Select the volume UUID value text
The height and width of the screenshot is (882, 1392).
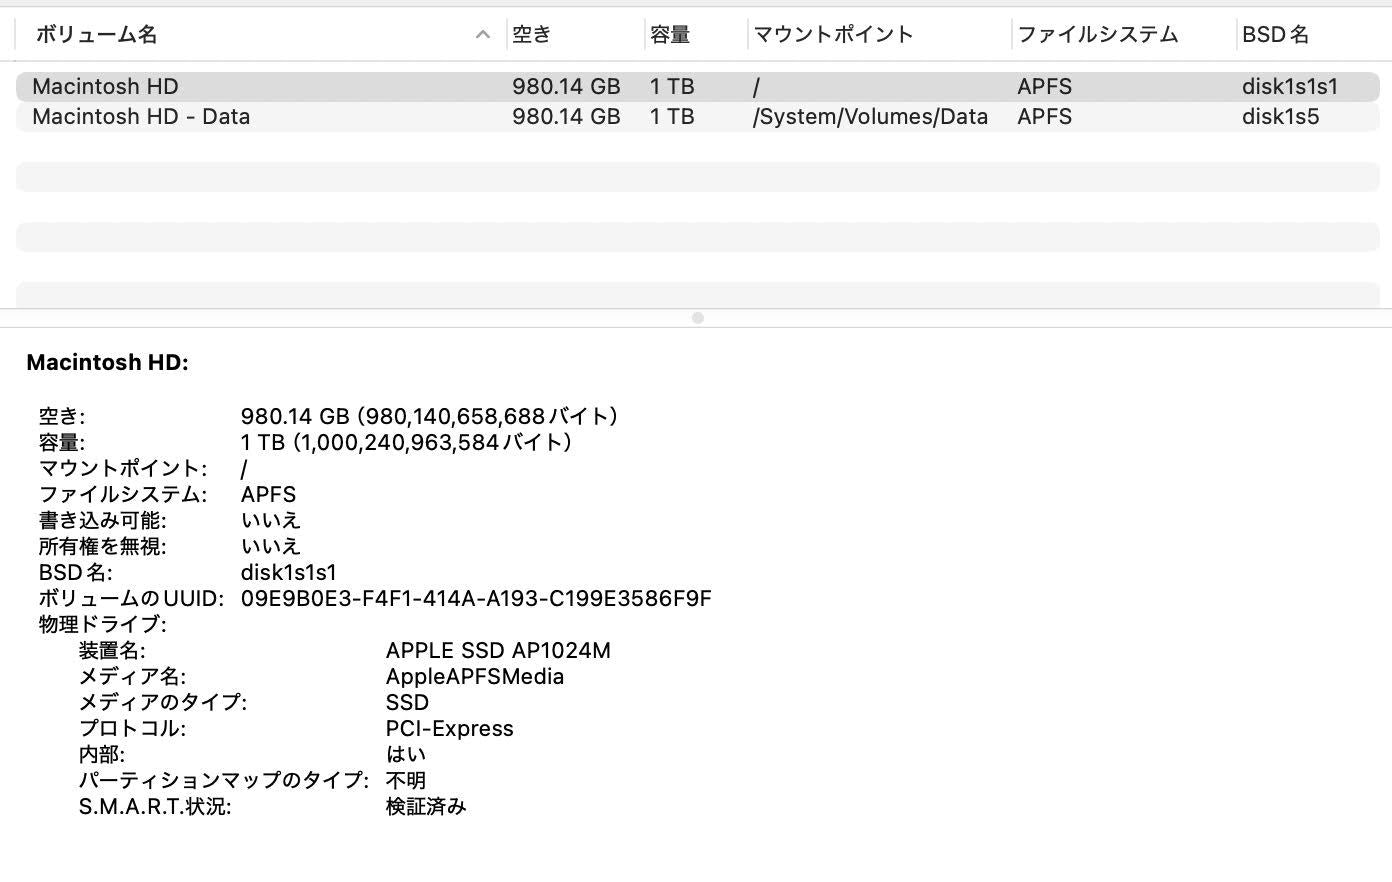click(x=476, y=598)
